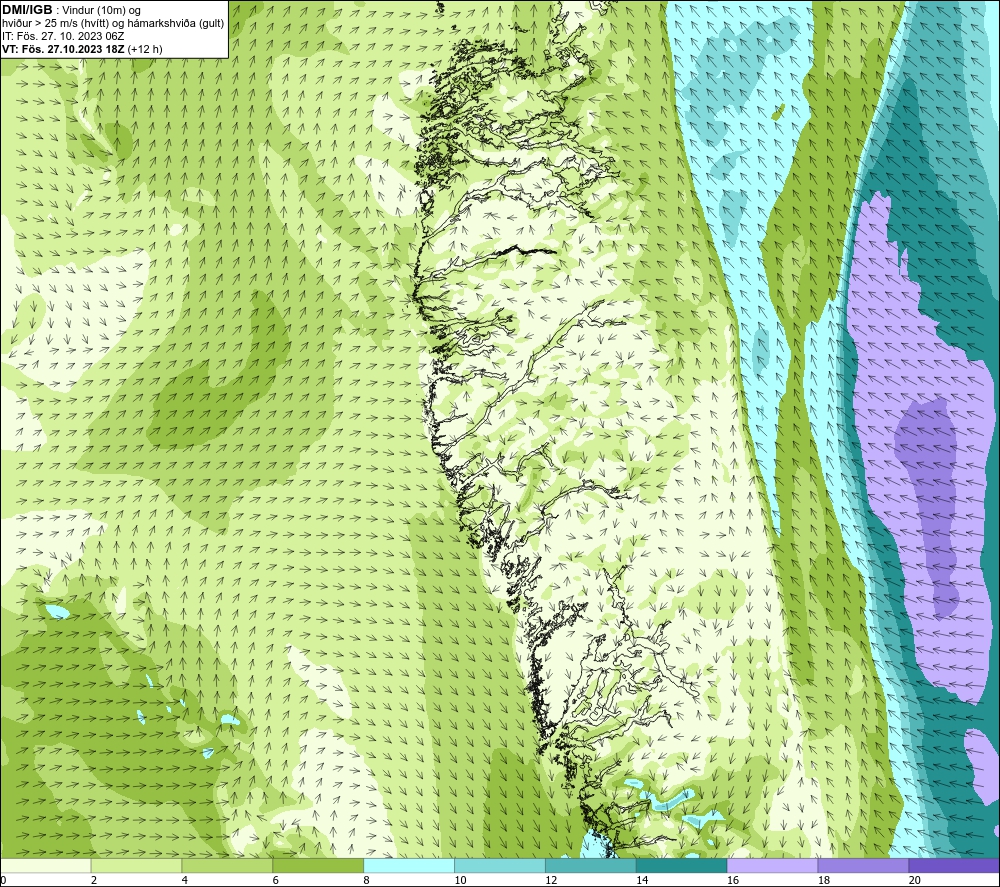Click the "hviður > 25 m/s (hvítt)" line
1000x887 pixels.
pos(57,24)
